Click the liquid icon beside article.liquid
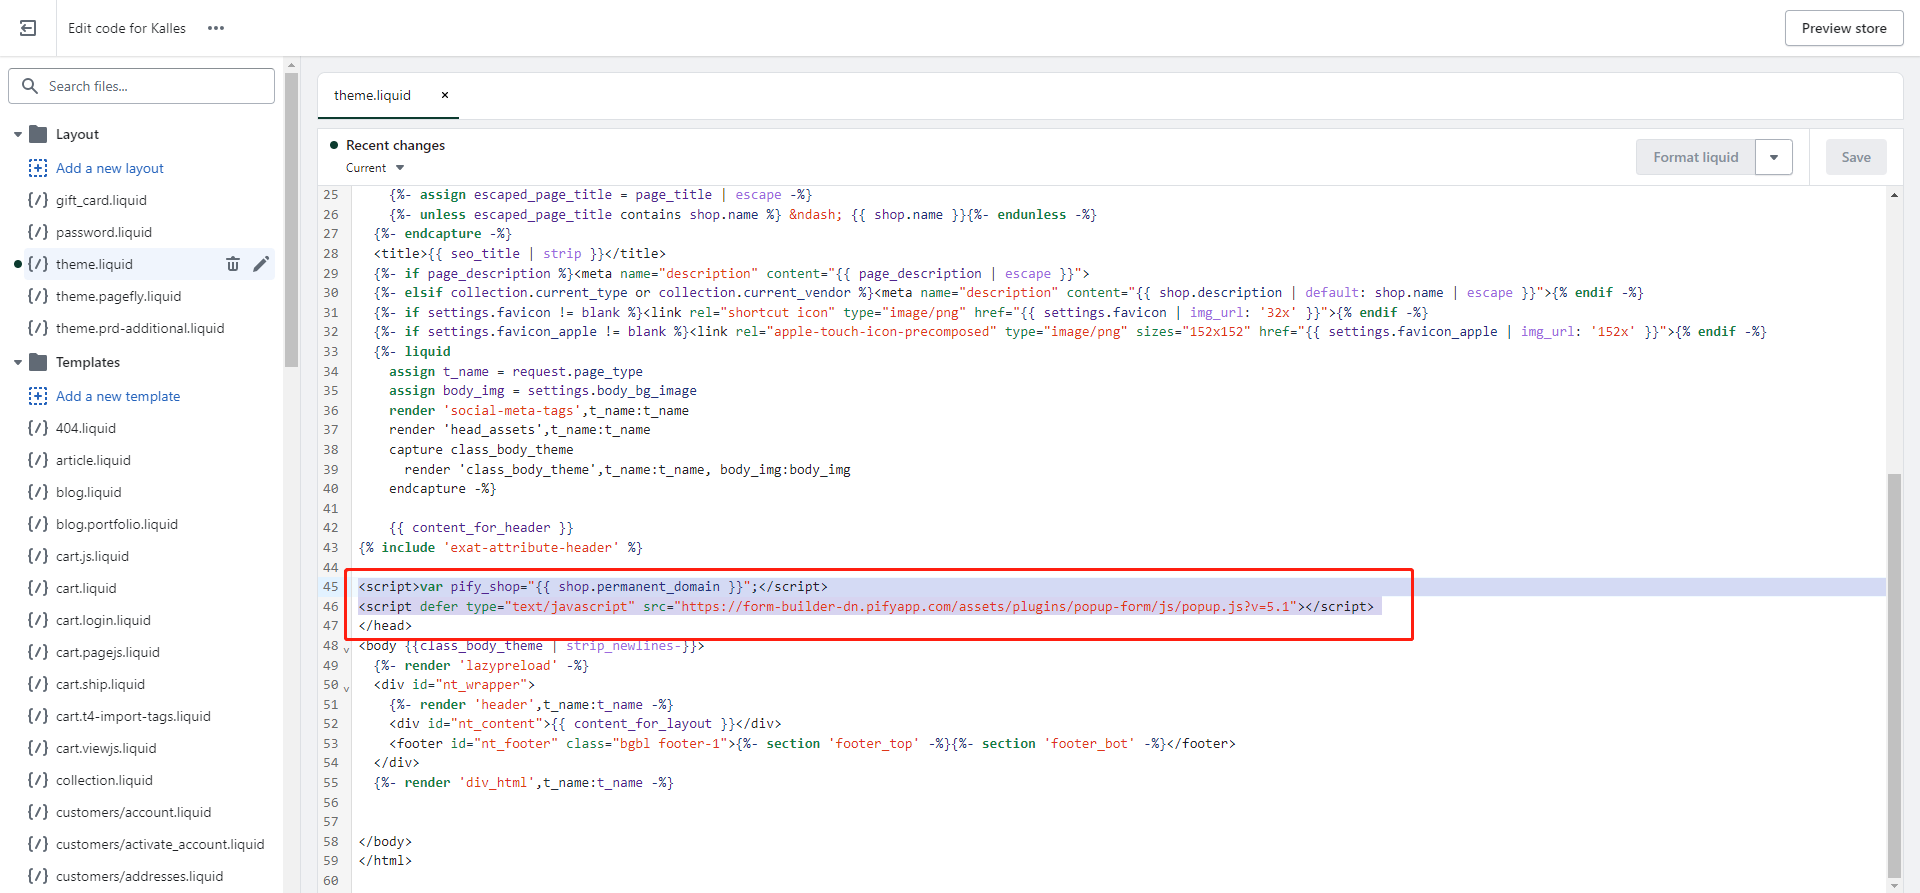This screenshot has width=1920, height=893. (x=38, y=460)
